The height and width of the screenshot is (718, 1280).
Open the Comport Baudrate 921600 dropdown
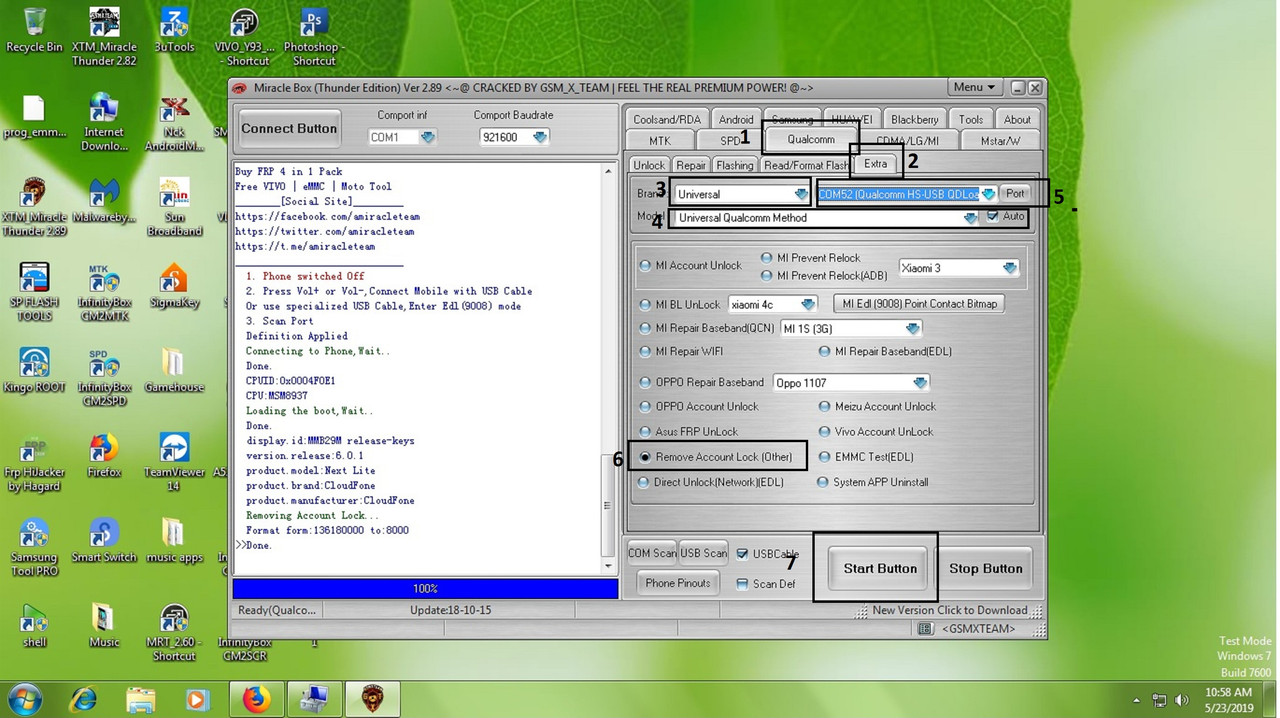(539, 137)
